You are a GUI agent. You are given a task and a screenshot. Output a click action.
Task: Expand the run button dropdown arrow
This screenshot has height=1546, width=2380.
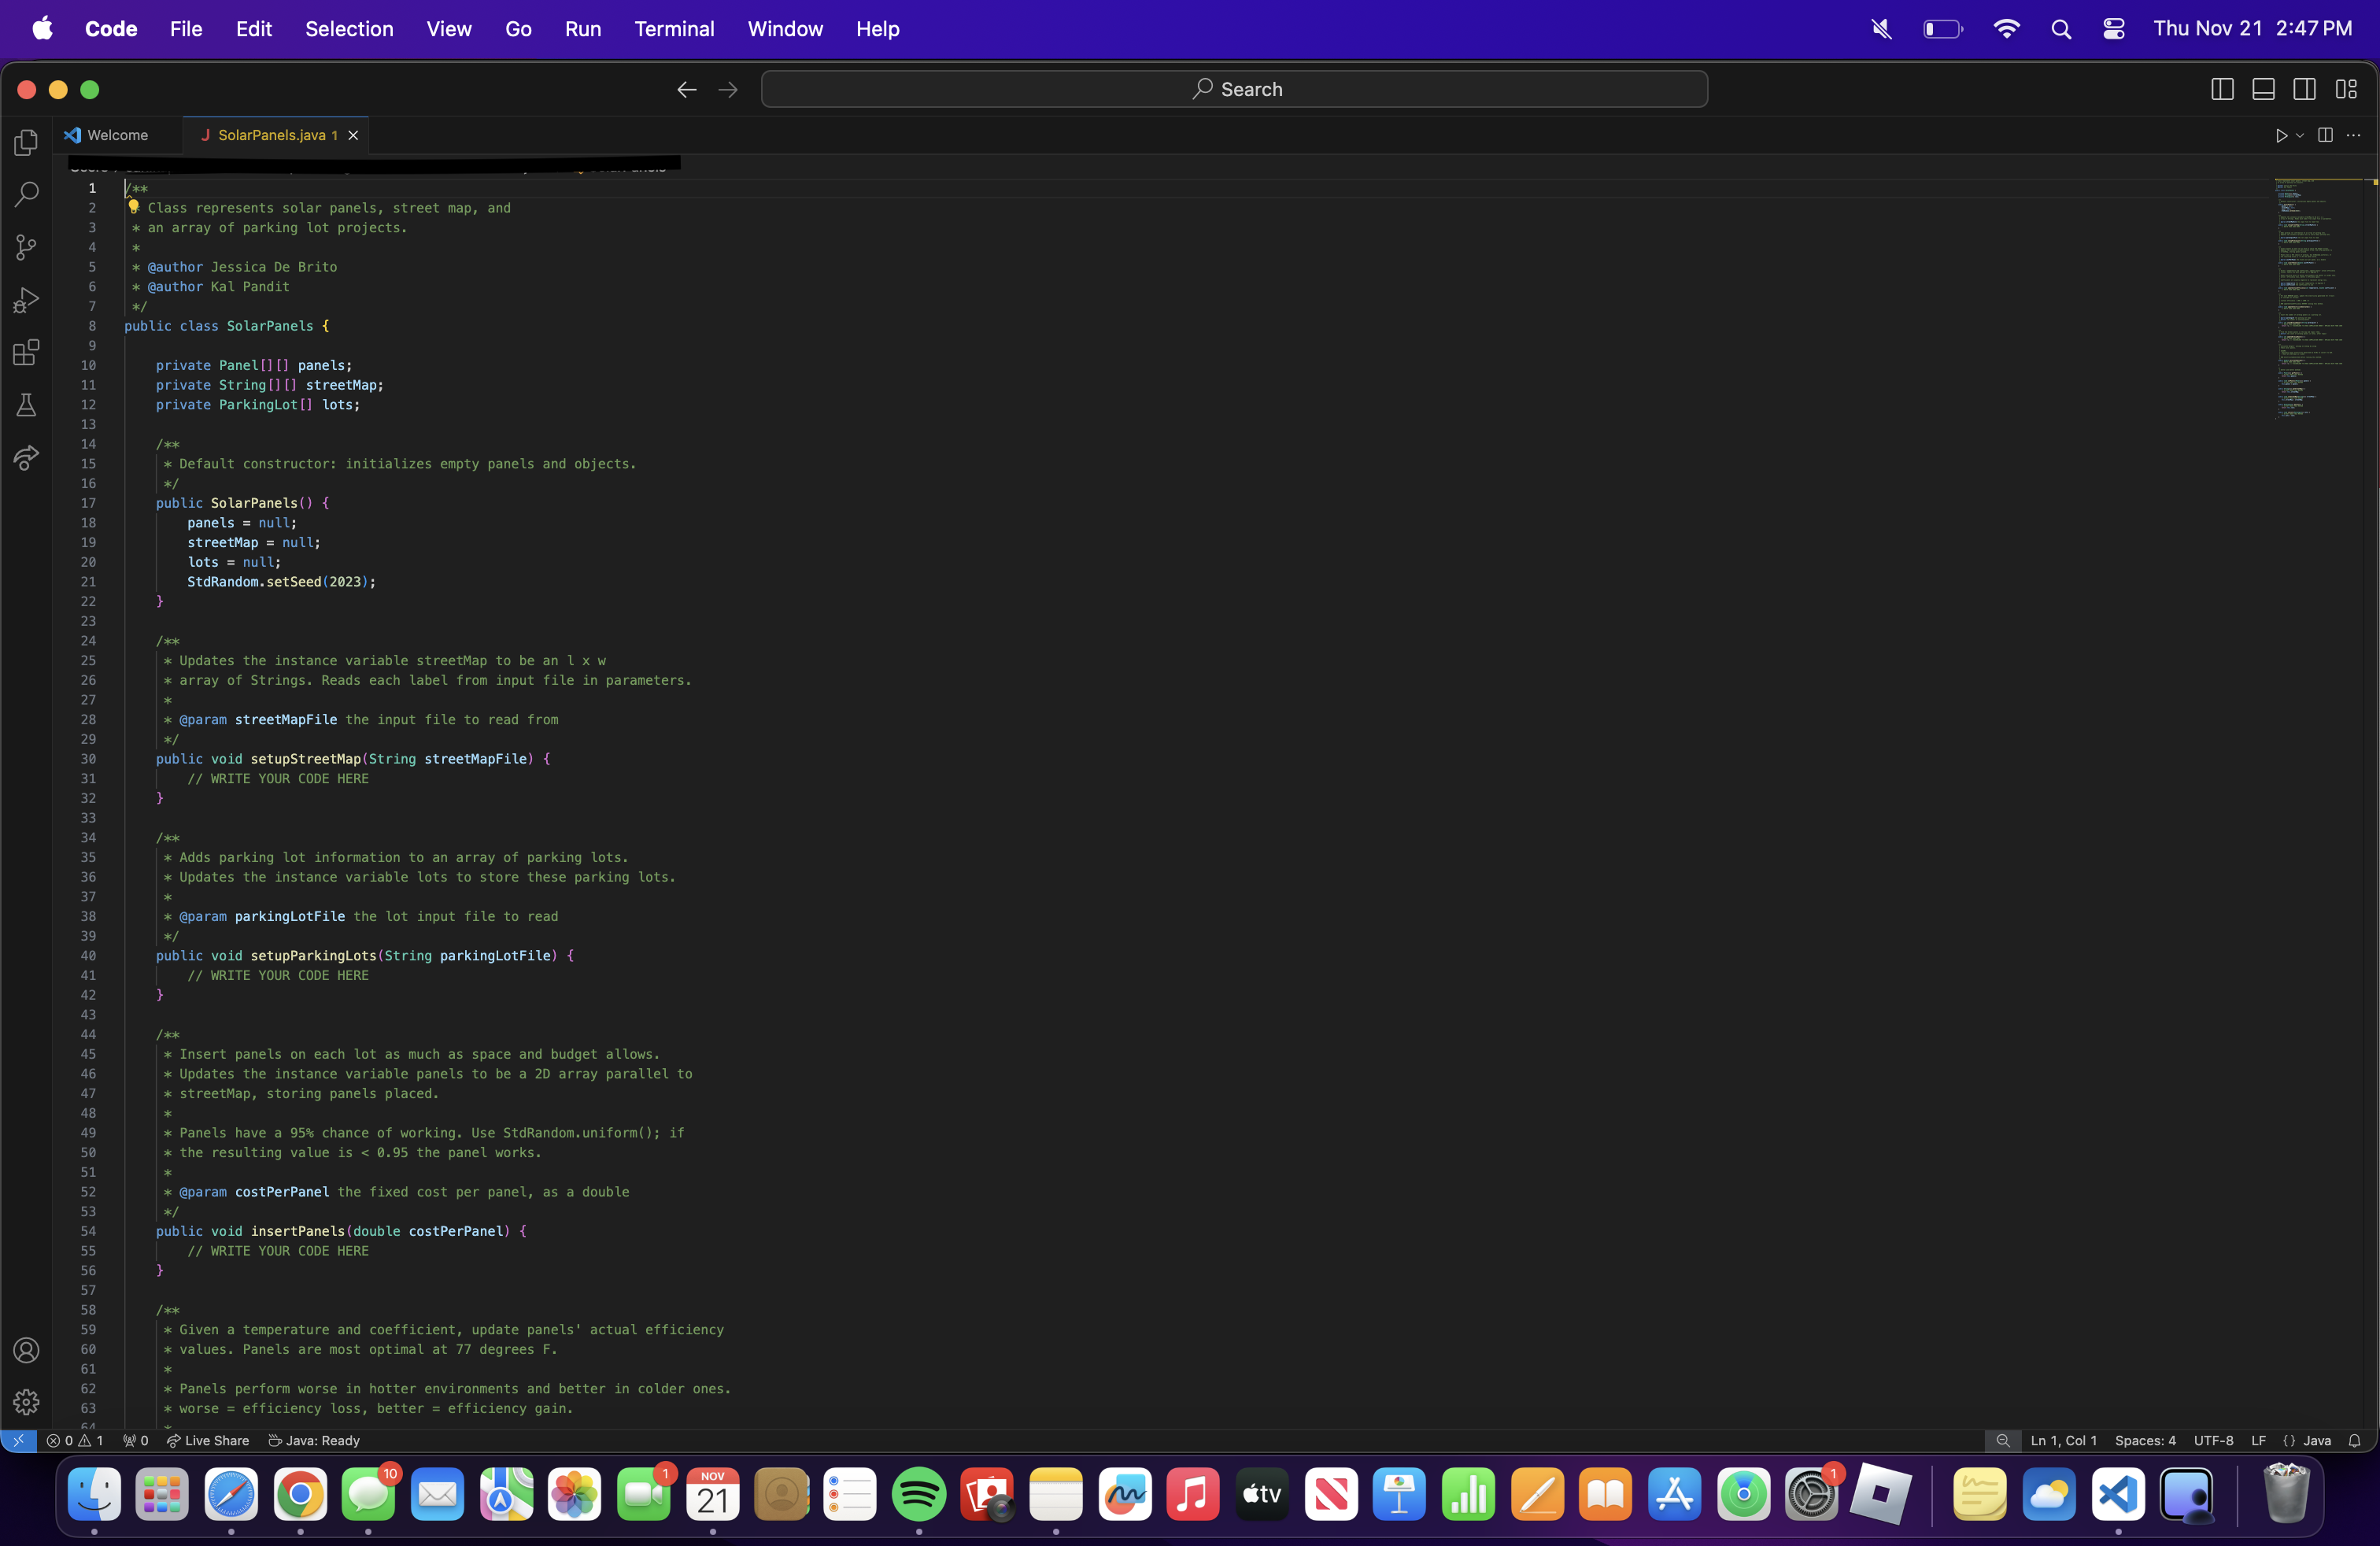(x=2300, y=135)
